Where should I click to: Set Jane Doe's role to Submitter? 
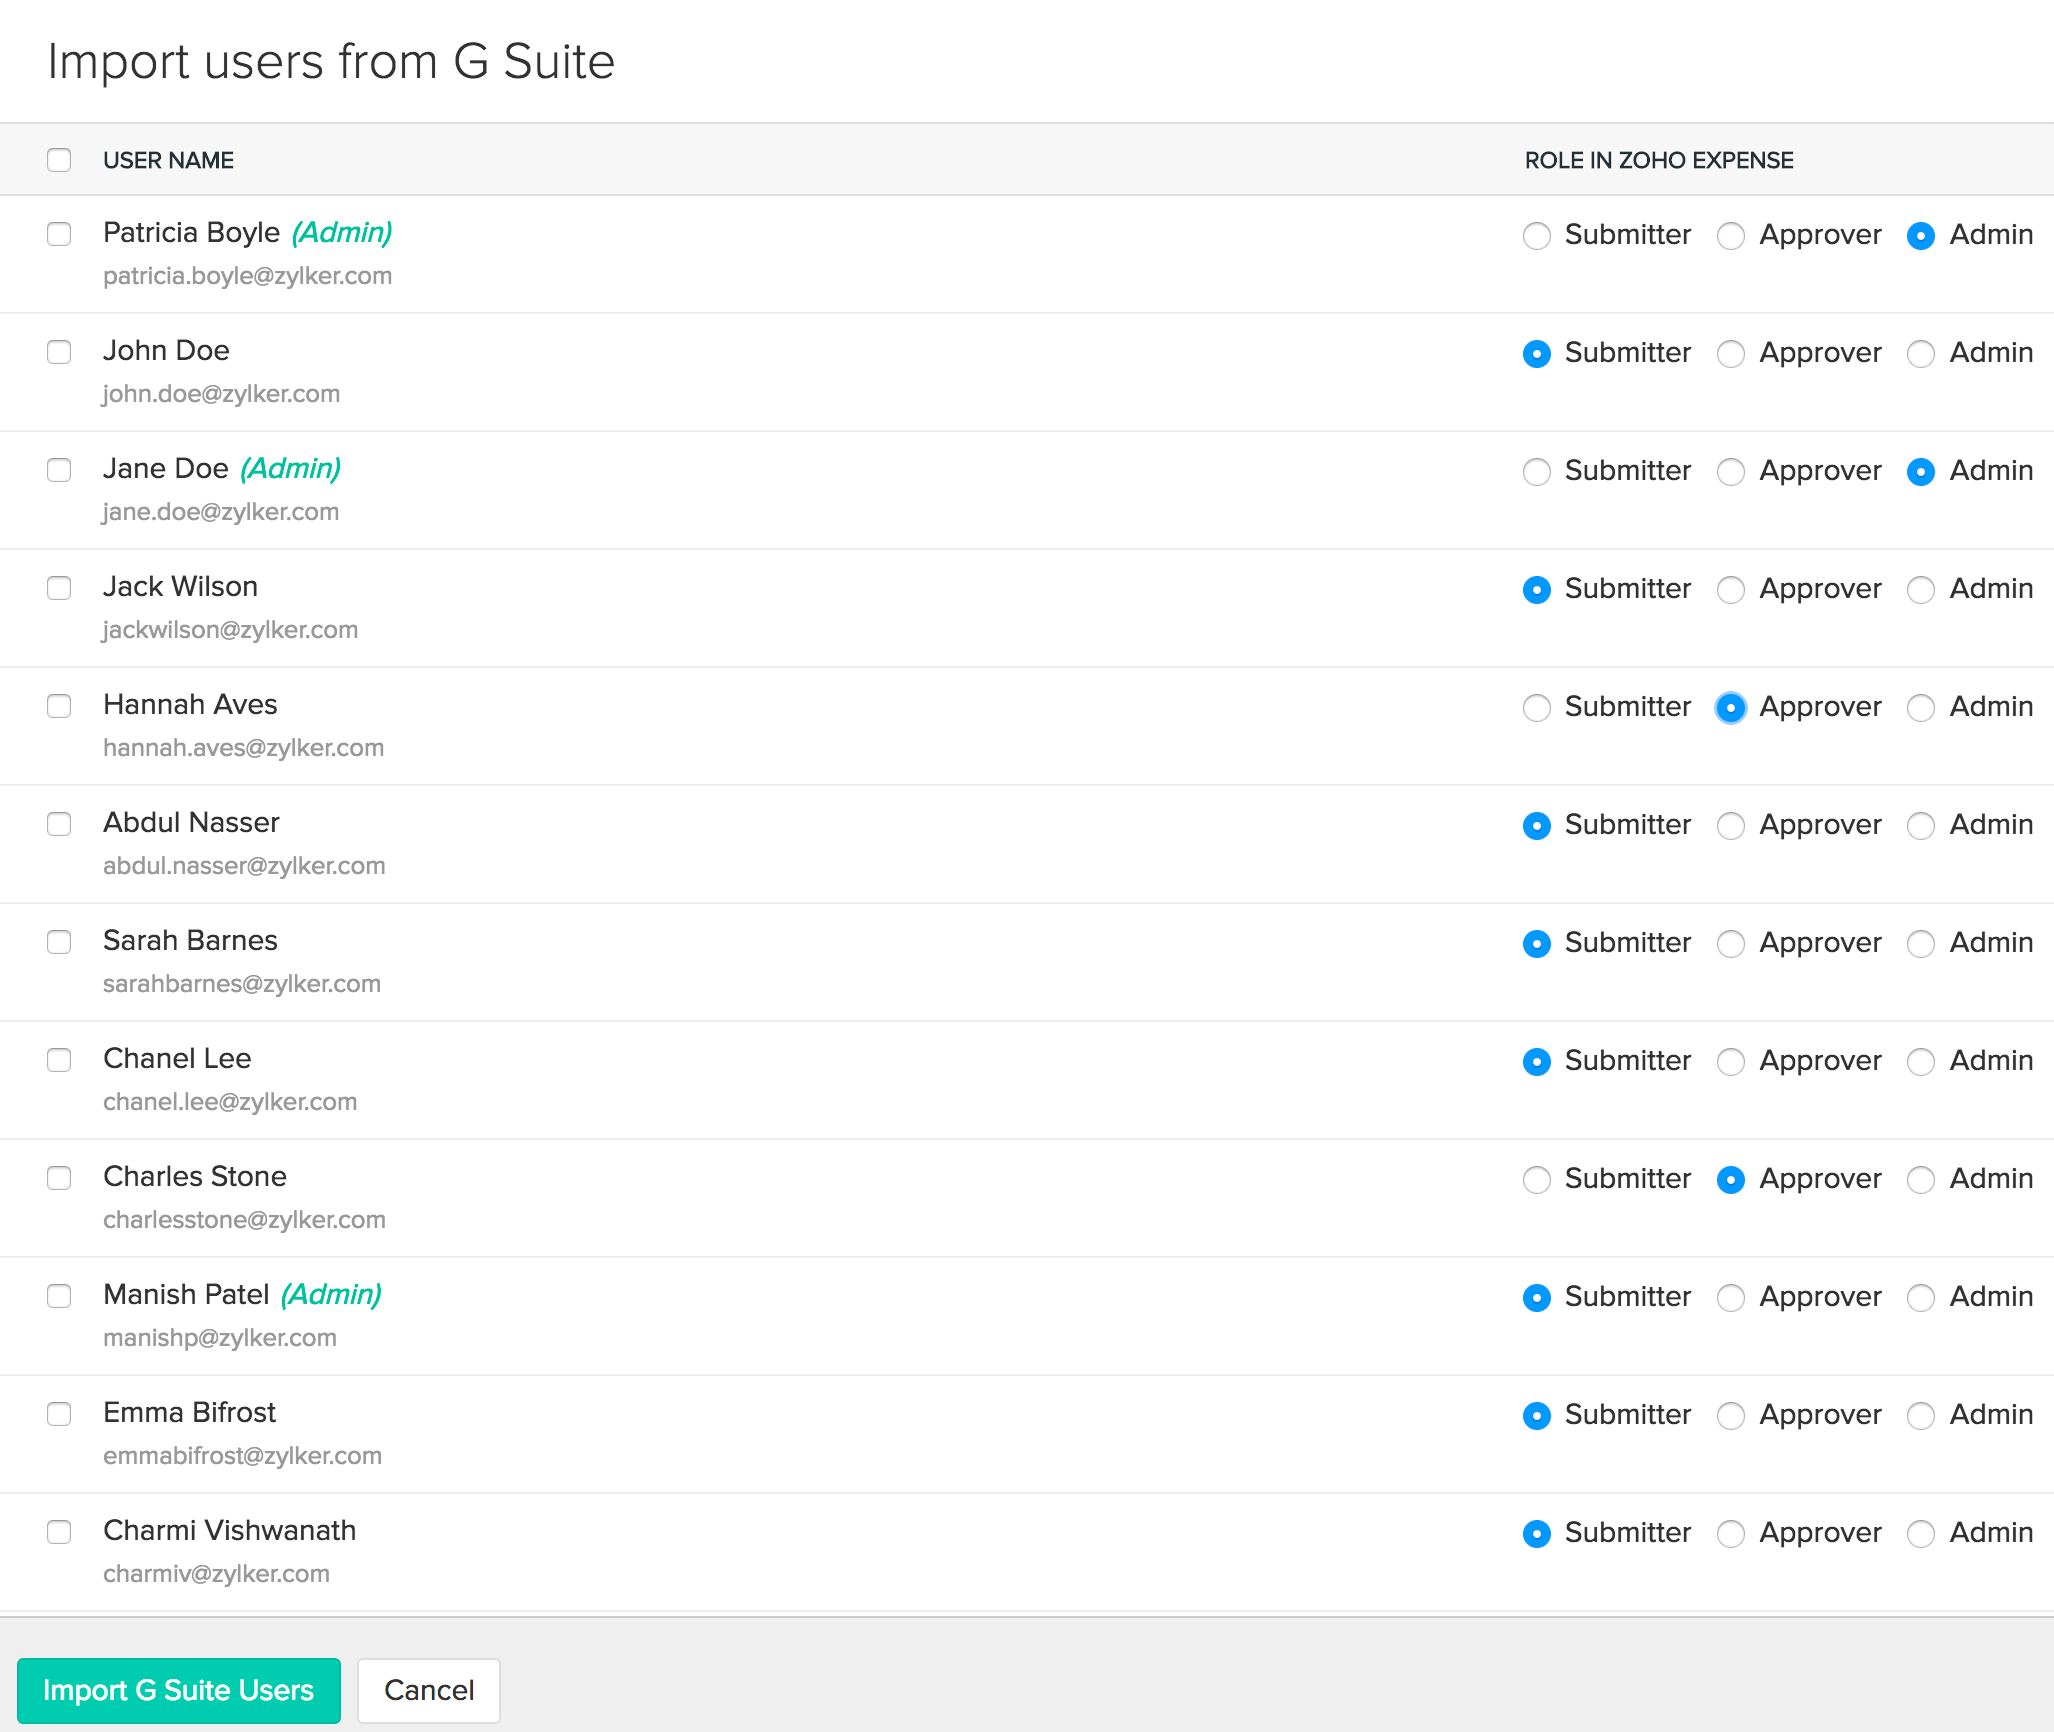pyautogui.click(x=1537, y=472)
